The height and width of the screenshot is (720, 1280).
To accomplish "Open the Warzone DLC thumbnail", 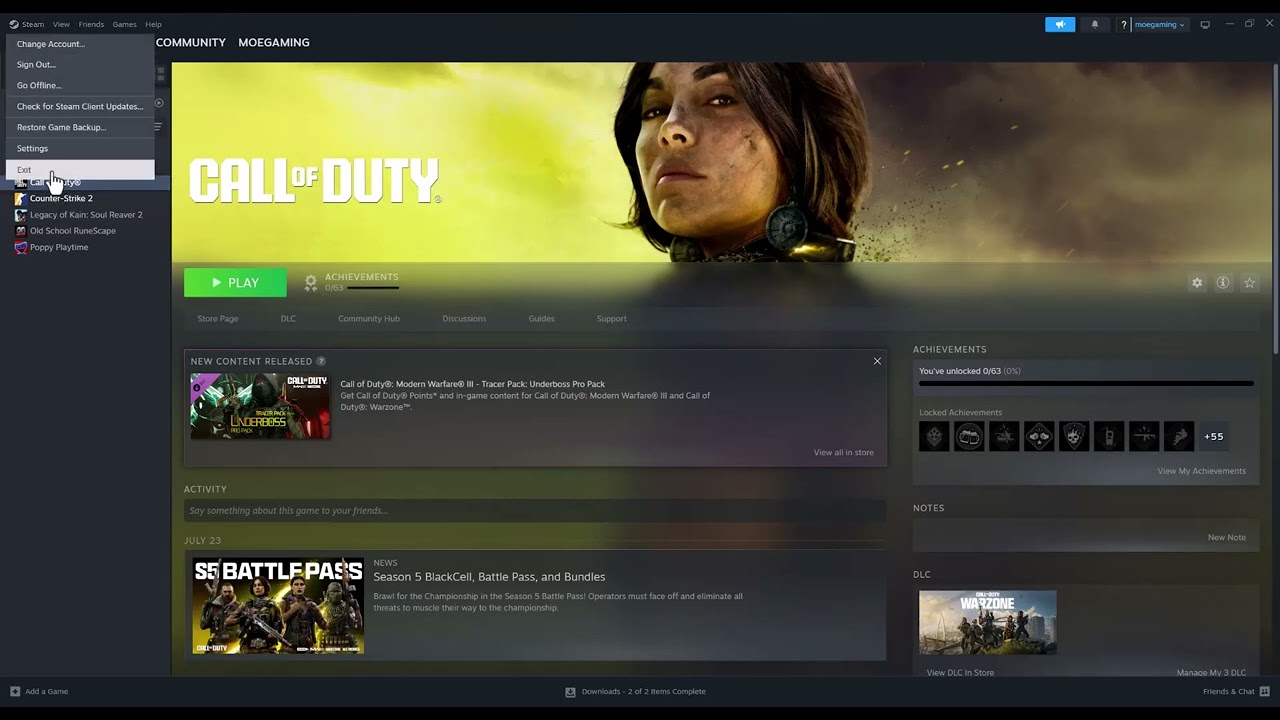I will coord(987,623).
